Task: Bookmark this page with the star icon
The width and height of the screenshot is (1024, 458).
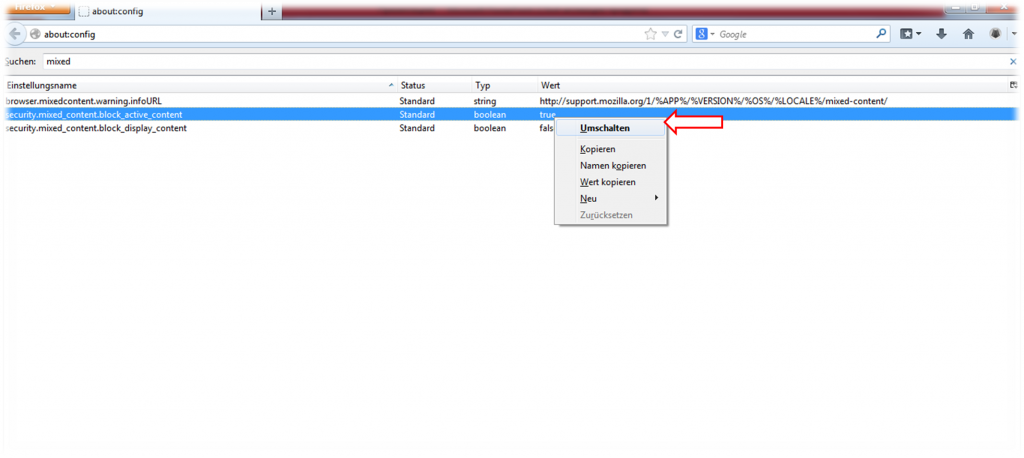Action: (x=651, y=34)
